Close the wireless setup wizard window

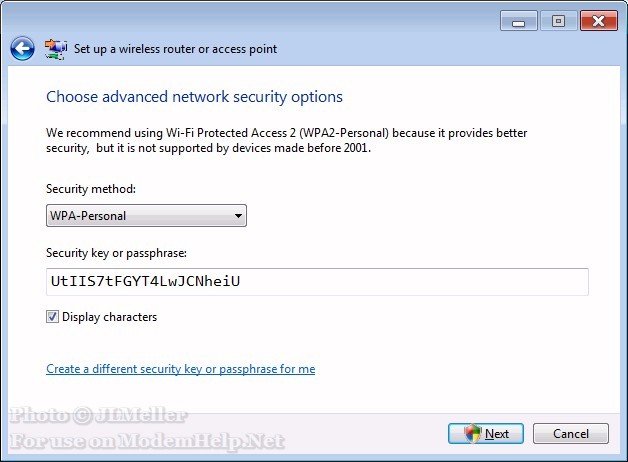pyautogui.click(x=598, y=20)
